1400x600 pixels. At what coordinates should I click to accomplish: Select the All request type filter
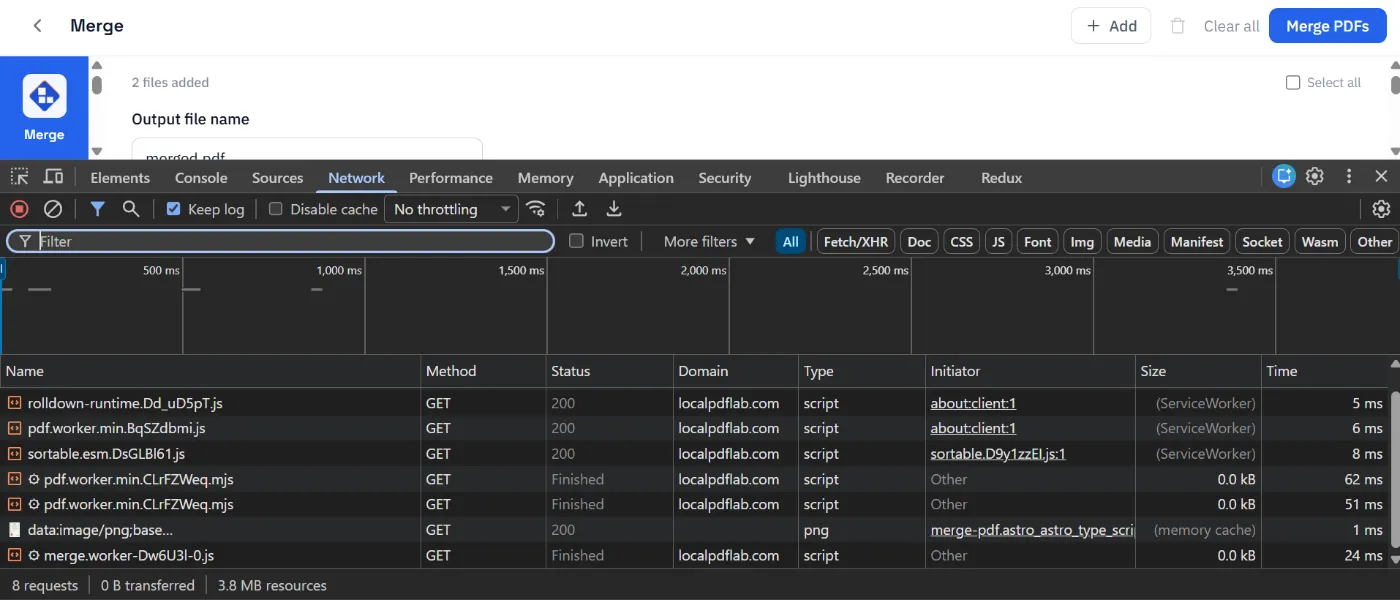[x=790, y=241]
